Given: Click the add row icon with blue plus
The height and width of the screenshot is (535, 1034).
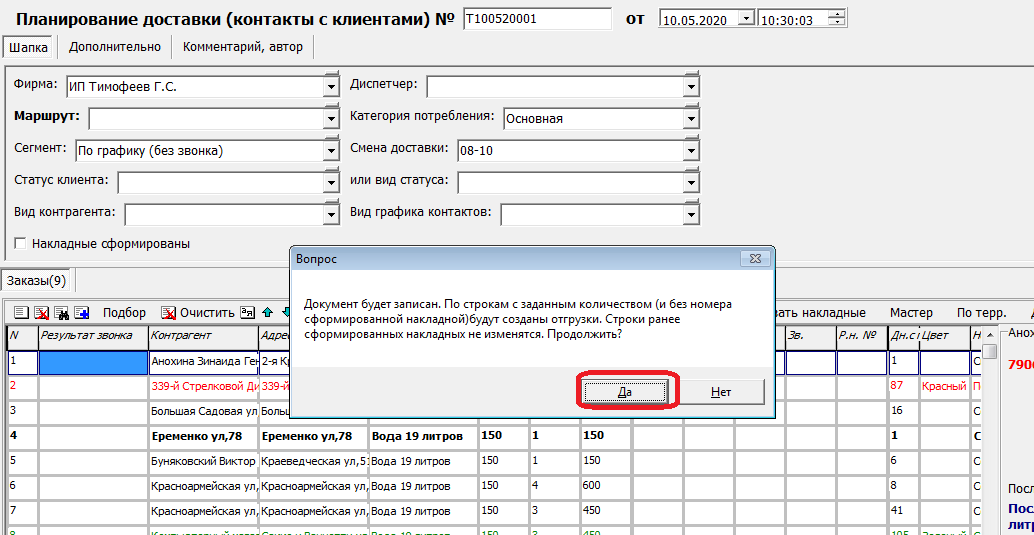Looking at the screenshot, I should tap(81, 313).
